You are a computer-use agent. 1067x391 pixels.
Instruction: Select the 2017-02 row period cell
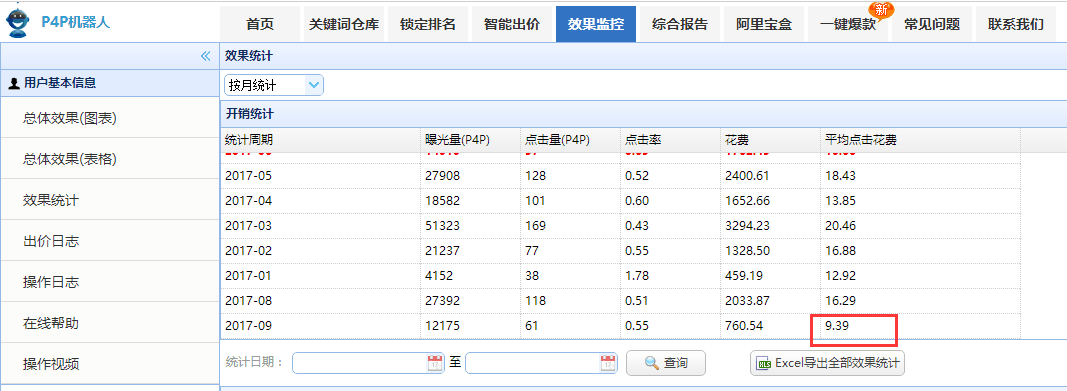(x=321, y=251)
